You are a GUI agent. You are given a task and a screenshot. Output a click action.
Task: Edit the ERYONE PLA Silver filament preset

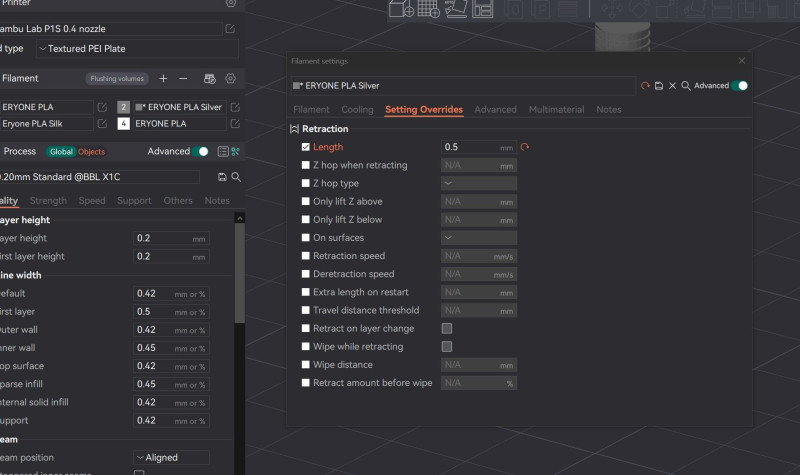point(235,108)
